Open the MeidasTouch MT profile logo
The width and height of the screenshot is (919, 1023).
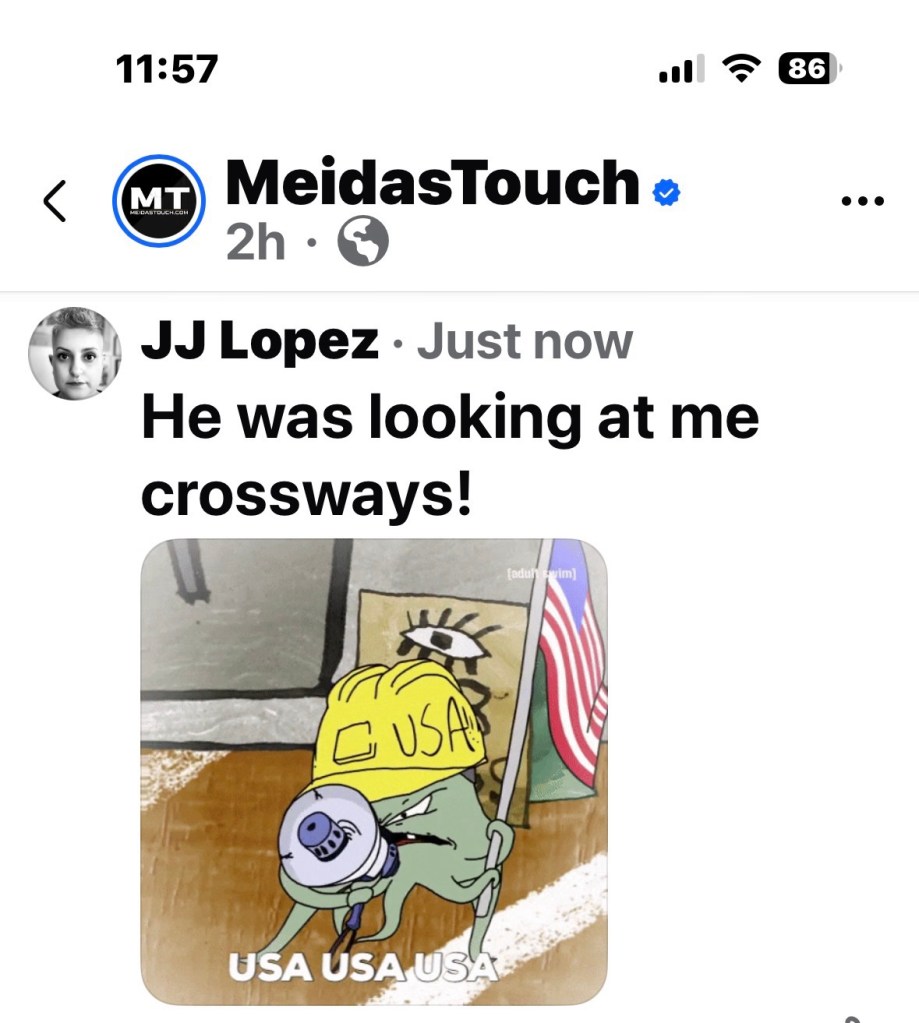tap(158, 201)
